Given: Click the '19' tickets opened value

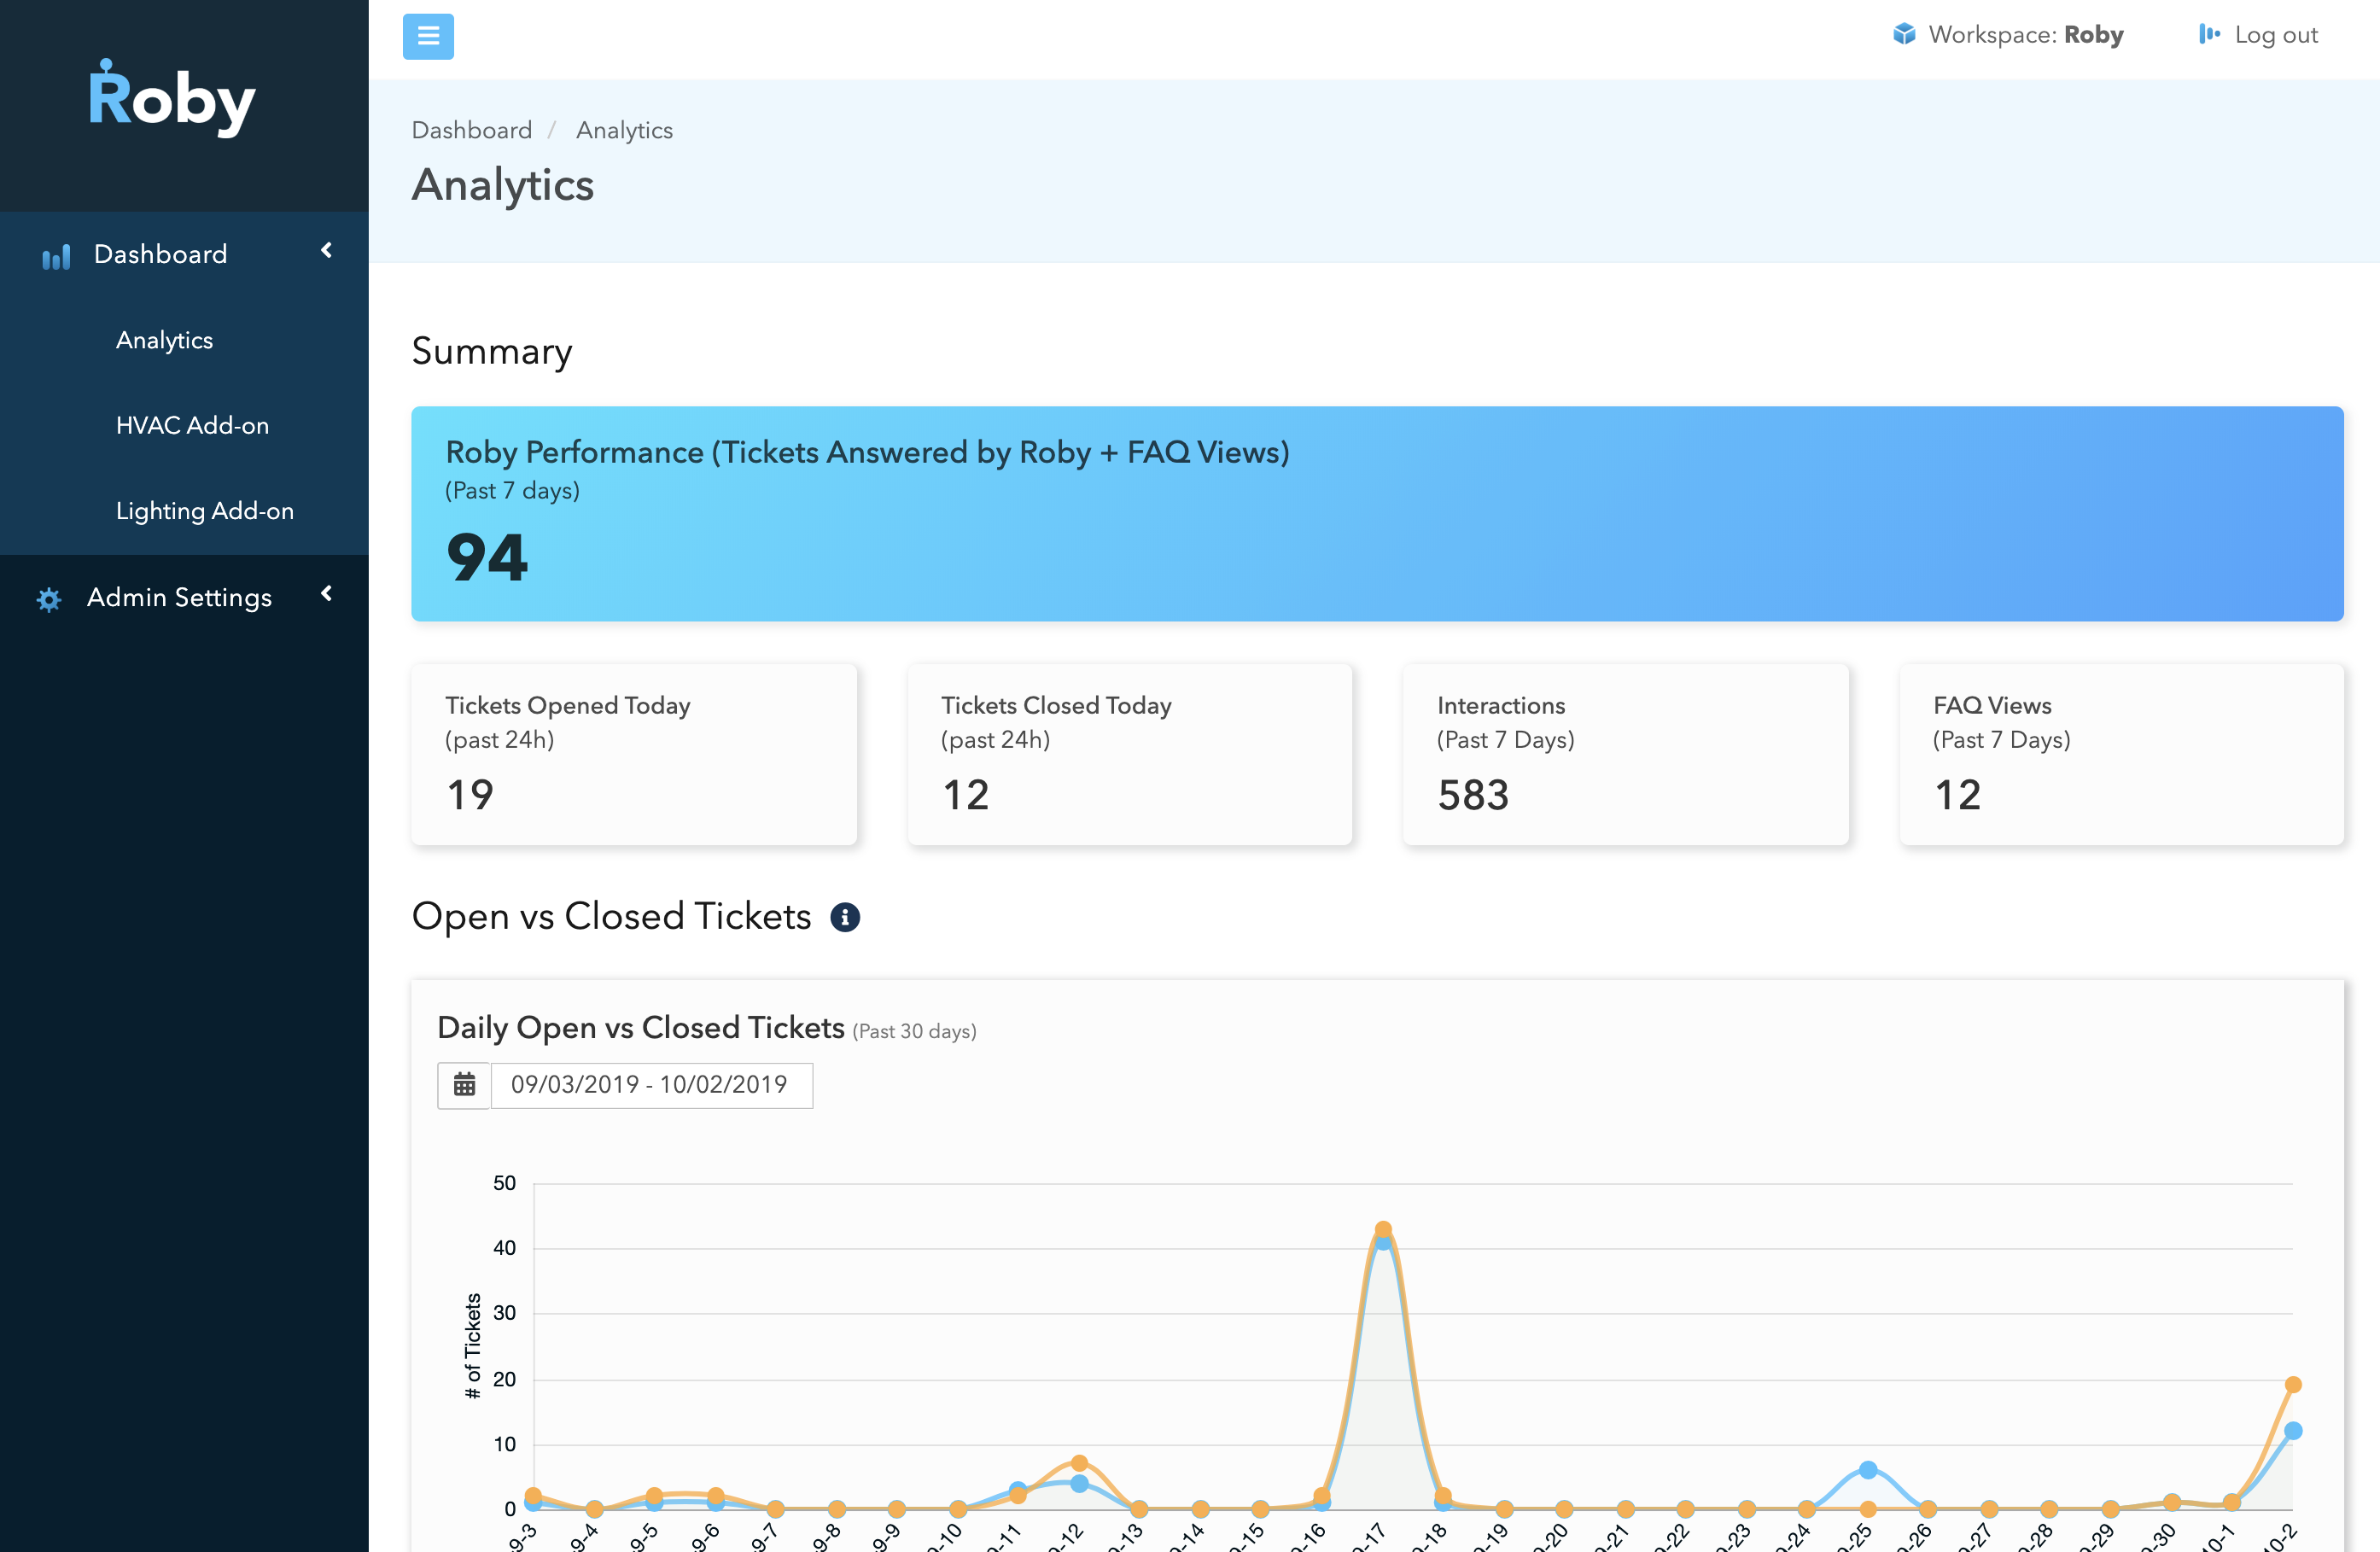Looking at the screenshot, I should click(470, 795).
